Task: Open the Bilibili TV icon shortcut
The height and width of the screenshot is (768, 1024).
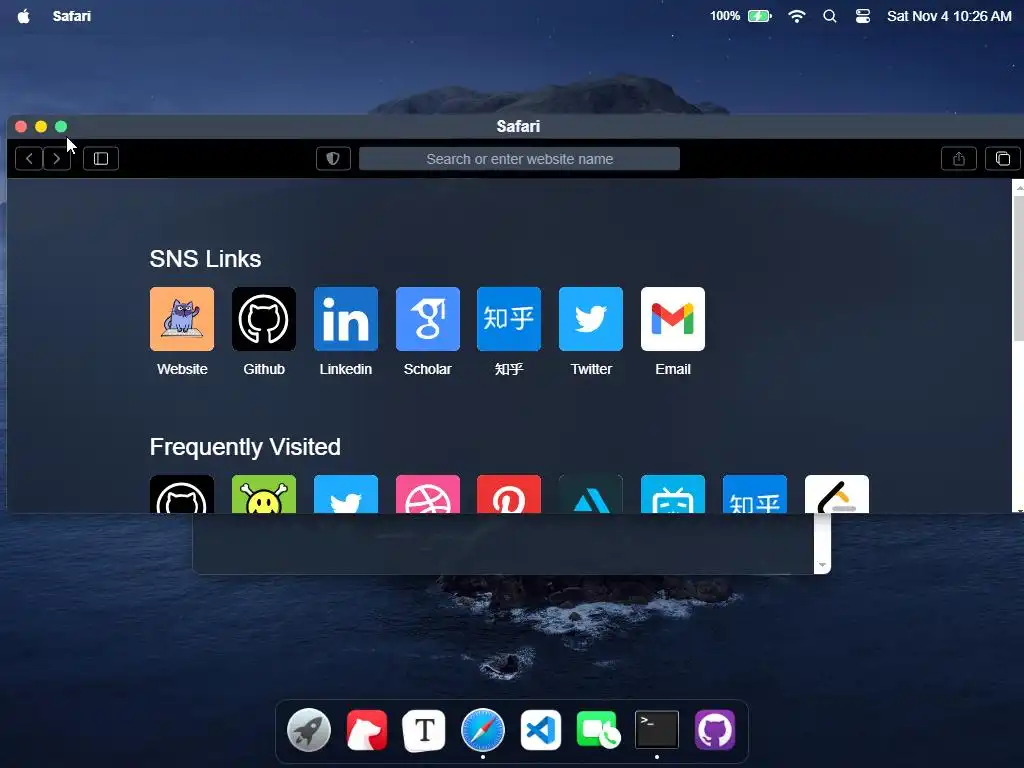Action: pyautogui.click(x=673, y=494)
